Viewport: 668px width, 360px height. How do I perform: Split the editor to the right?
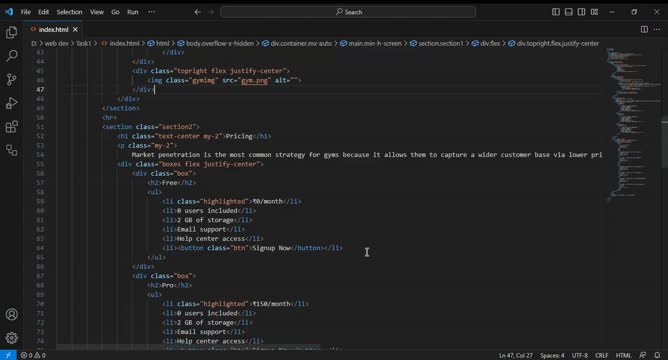click(644, 29)
